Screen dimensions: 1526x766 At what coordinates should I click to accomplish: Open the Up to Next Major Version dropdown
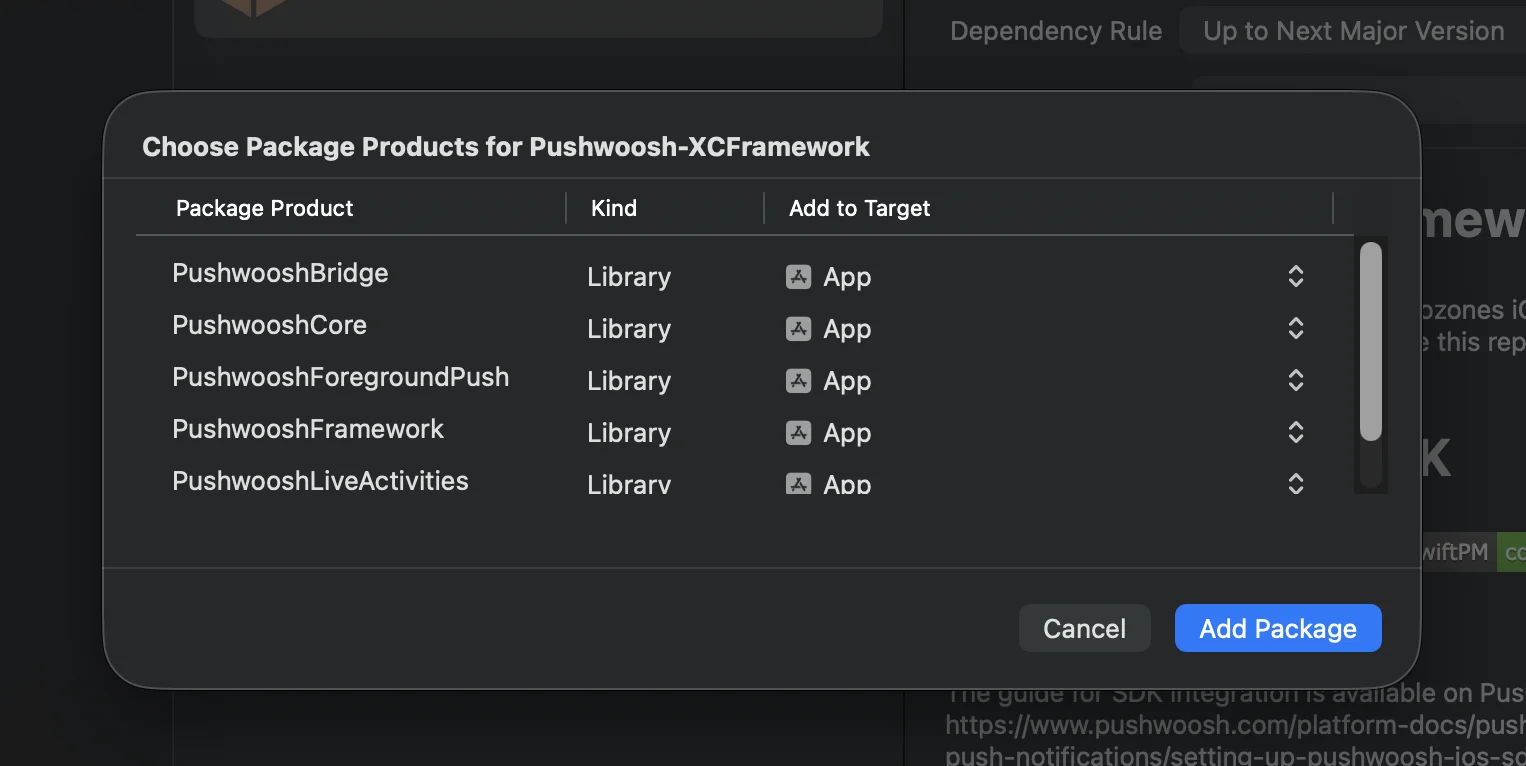click(1353, 31)
